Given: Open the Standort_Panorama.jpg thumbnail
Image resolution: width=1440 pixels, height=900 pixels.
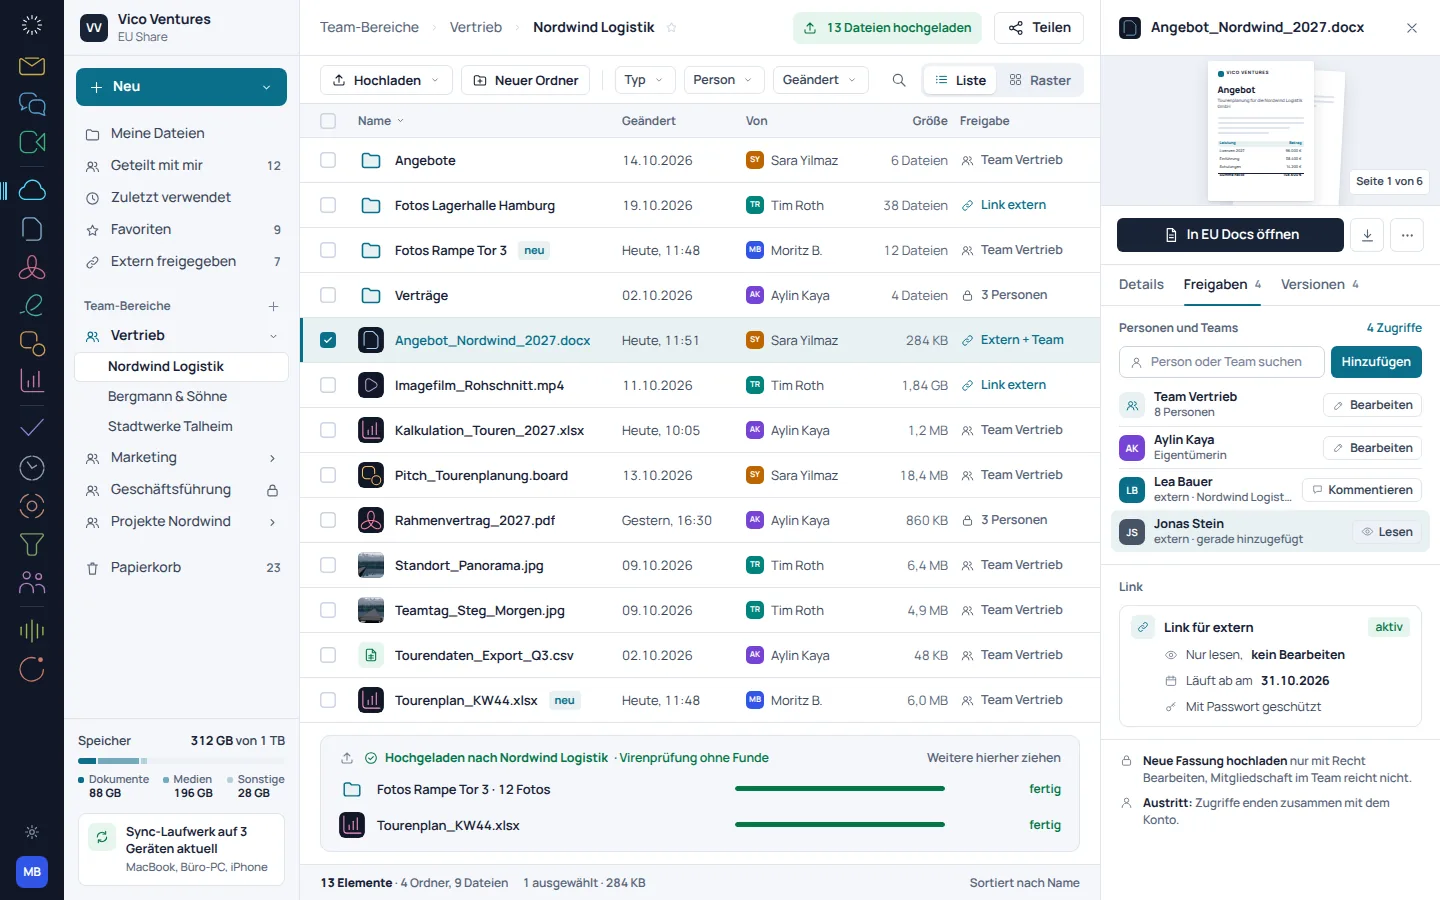Looking at the screenshot, I should point(371,565).
